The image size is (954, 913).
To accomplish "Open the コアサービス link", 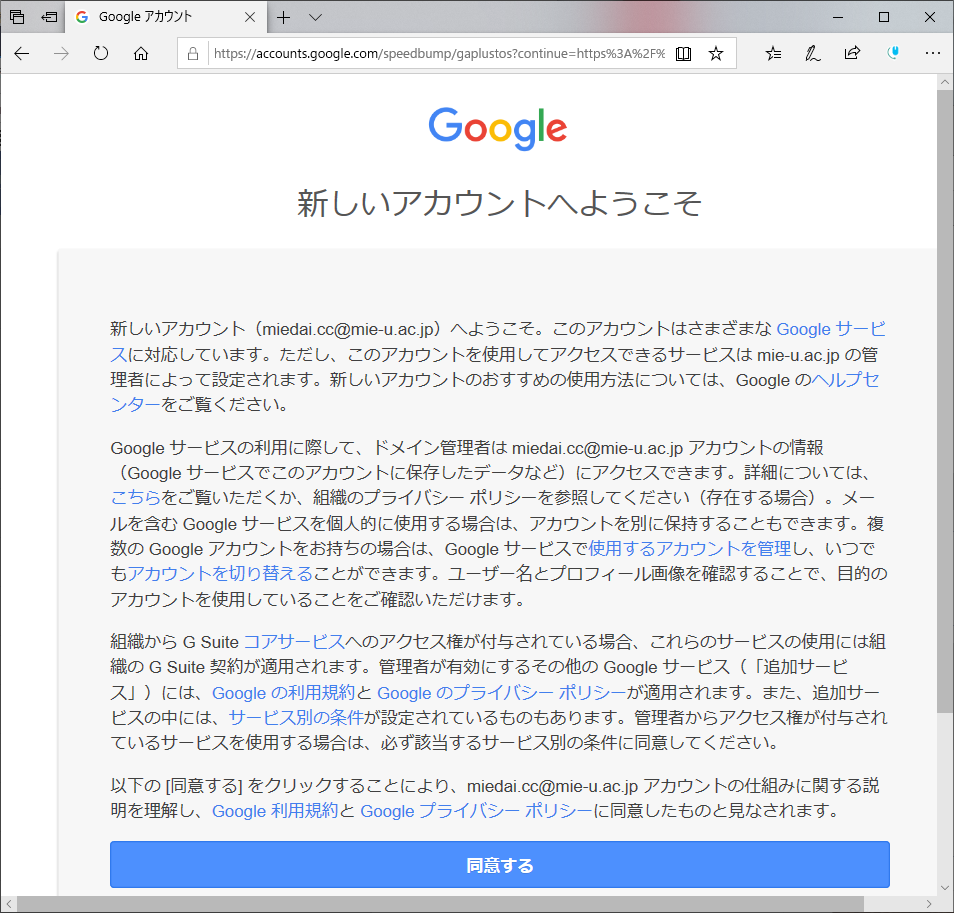I will point(294,642).
